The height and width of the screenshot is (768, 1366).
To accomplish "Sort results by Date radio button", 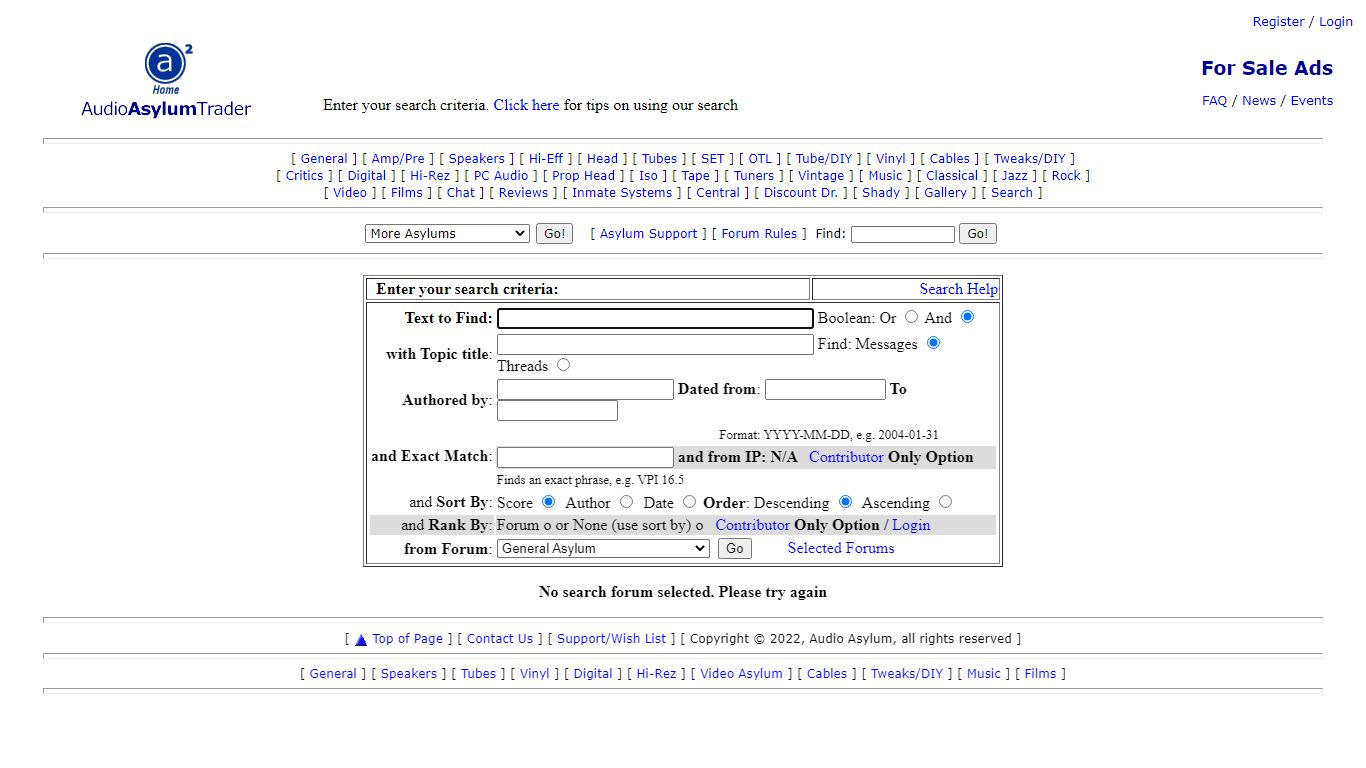I will click(x=689, y=502).
